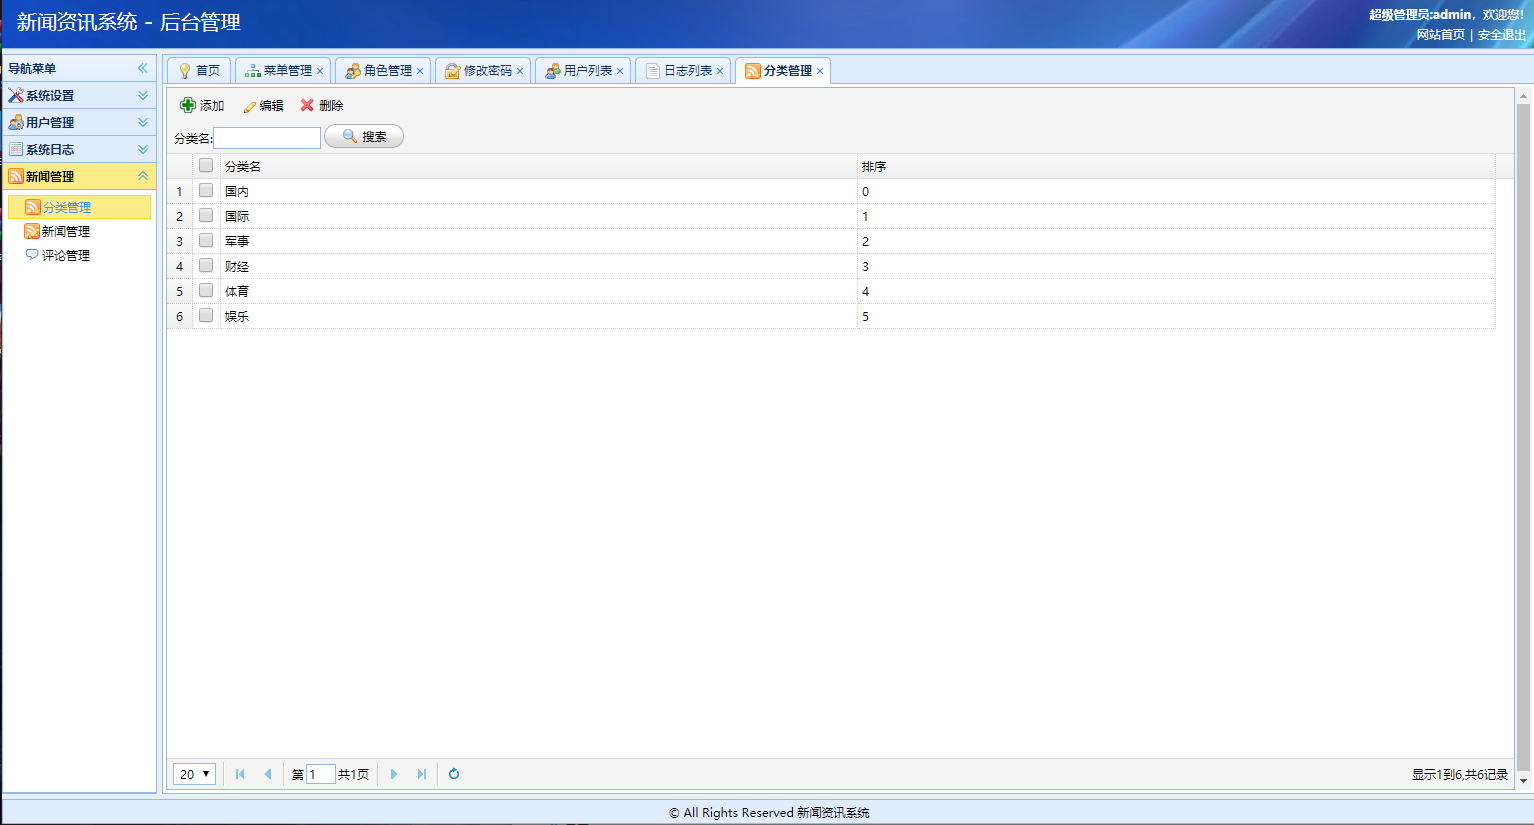Viewport: 1534px width, 825px height.
Task: Click the 分类管理 RSS icon in sidebar
Action: tap(33, 207)
